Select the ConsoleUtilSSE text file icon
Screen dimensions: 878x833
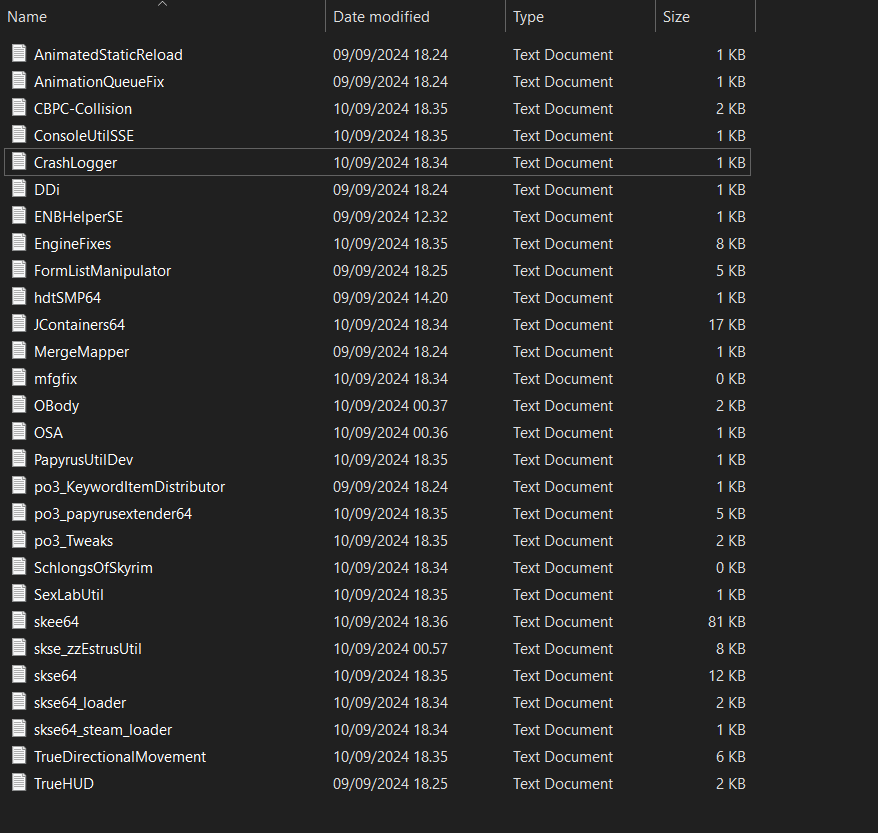point(19,135)
